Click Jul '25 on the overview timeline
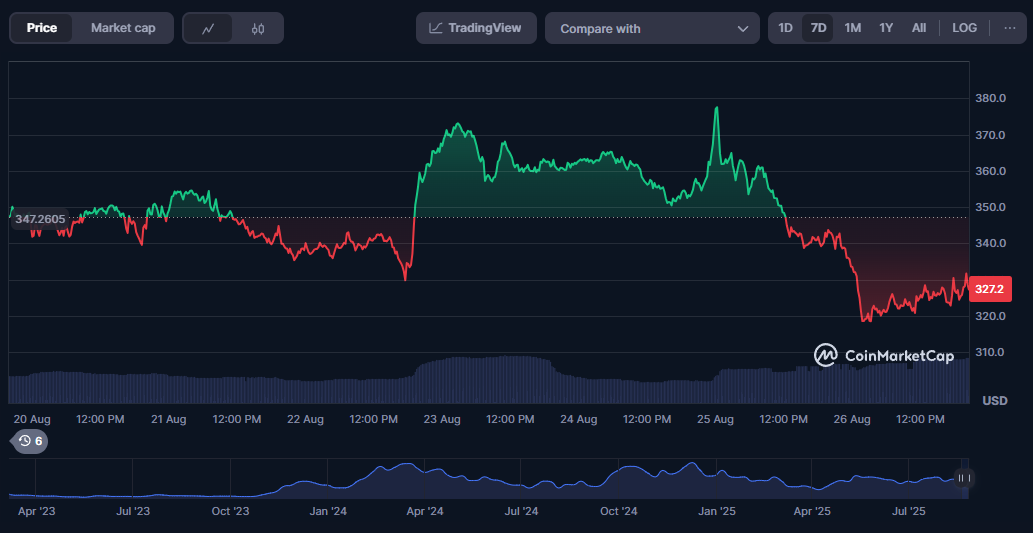This screenshot has width=1033, height=533. pyautogui.click(x=909, y=511)
